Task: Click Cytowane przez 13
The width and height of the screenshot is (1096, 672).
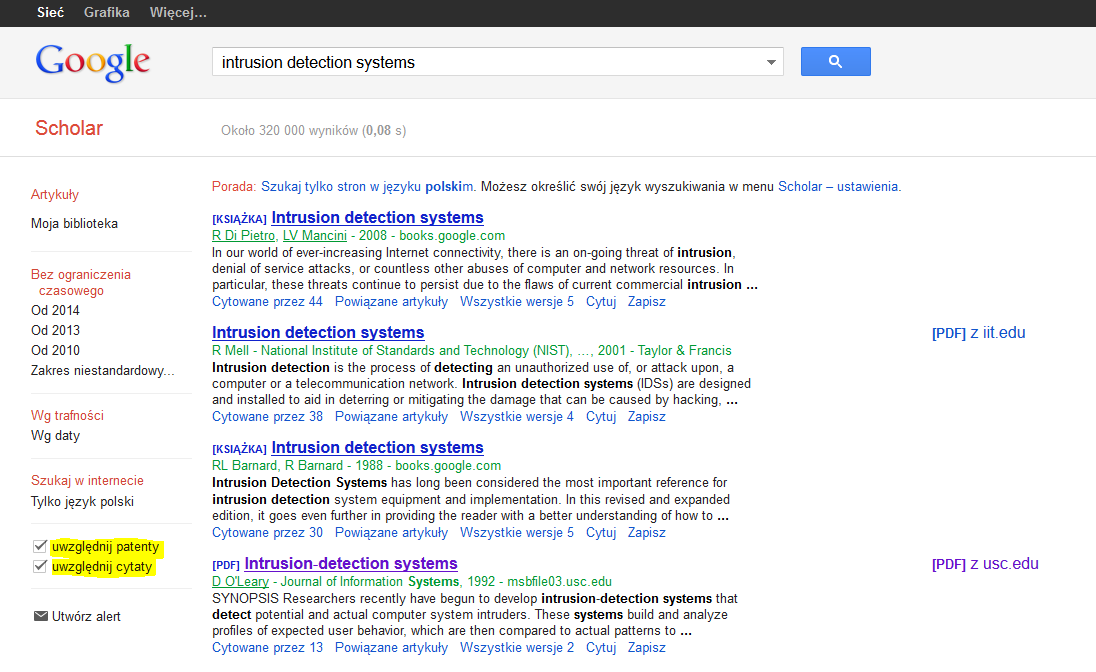Action: tap(267, 648)
